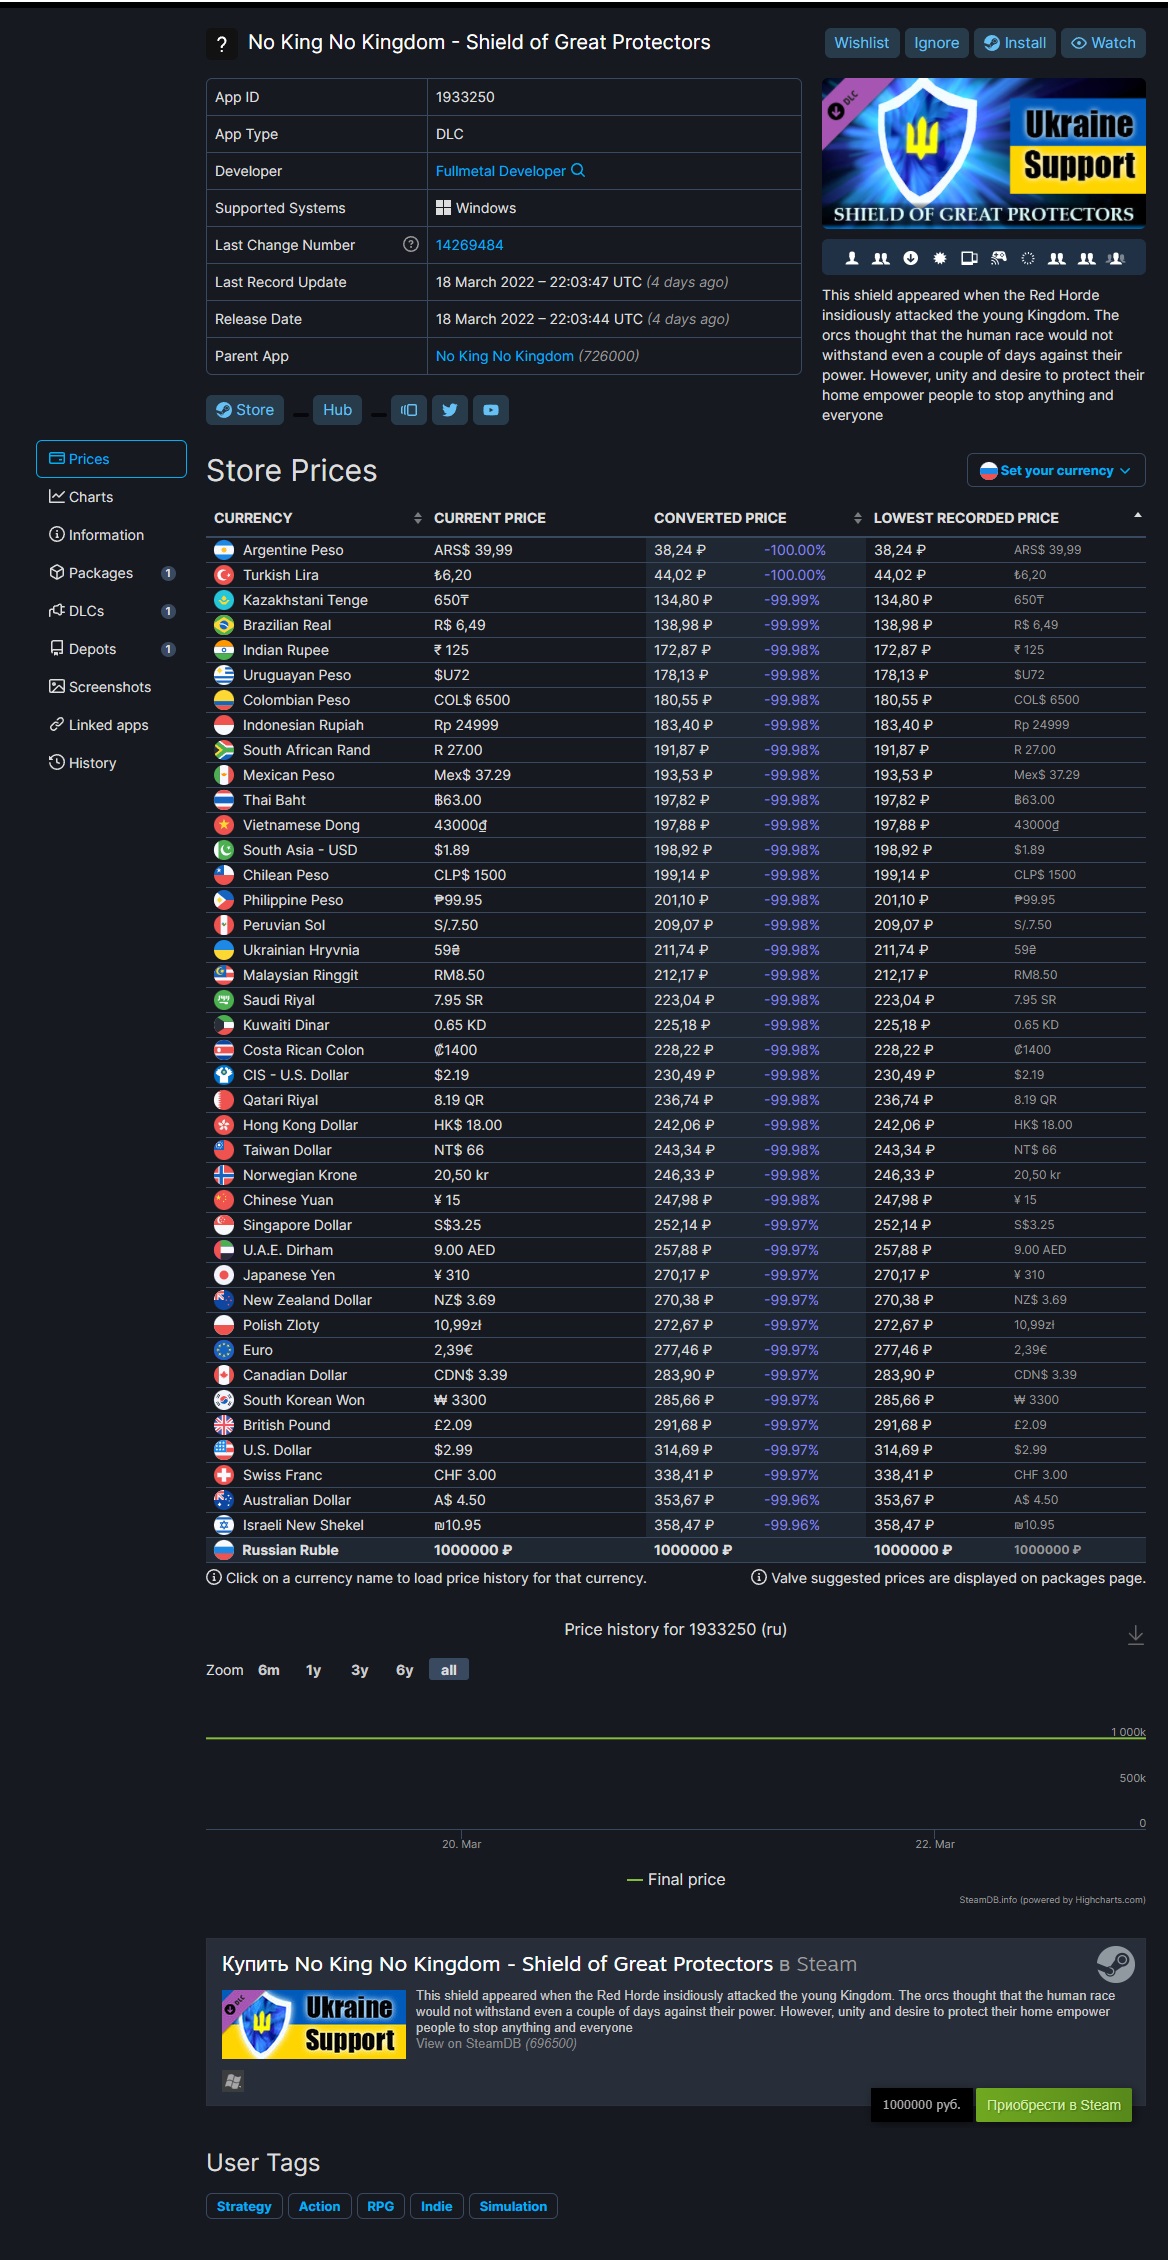Open the Screenshots section in sidebar
1168x2260 pixels.
click(x=111, y=687)
